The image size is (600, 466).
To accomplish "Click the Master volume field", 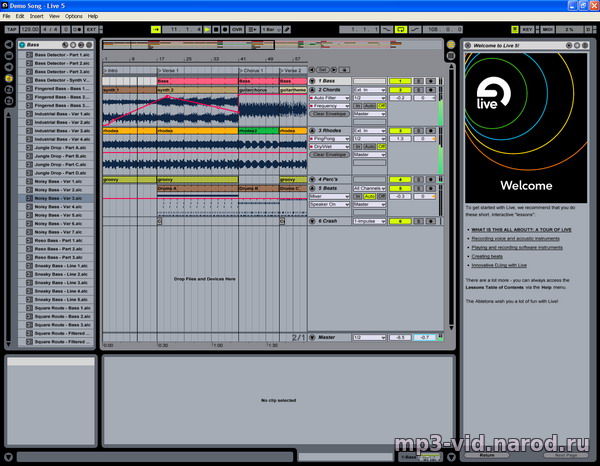I will 400,337.
